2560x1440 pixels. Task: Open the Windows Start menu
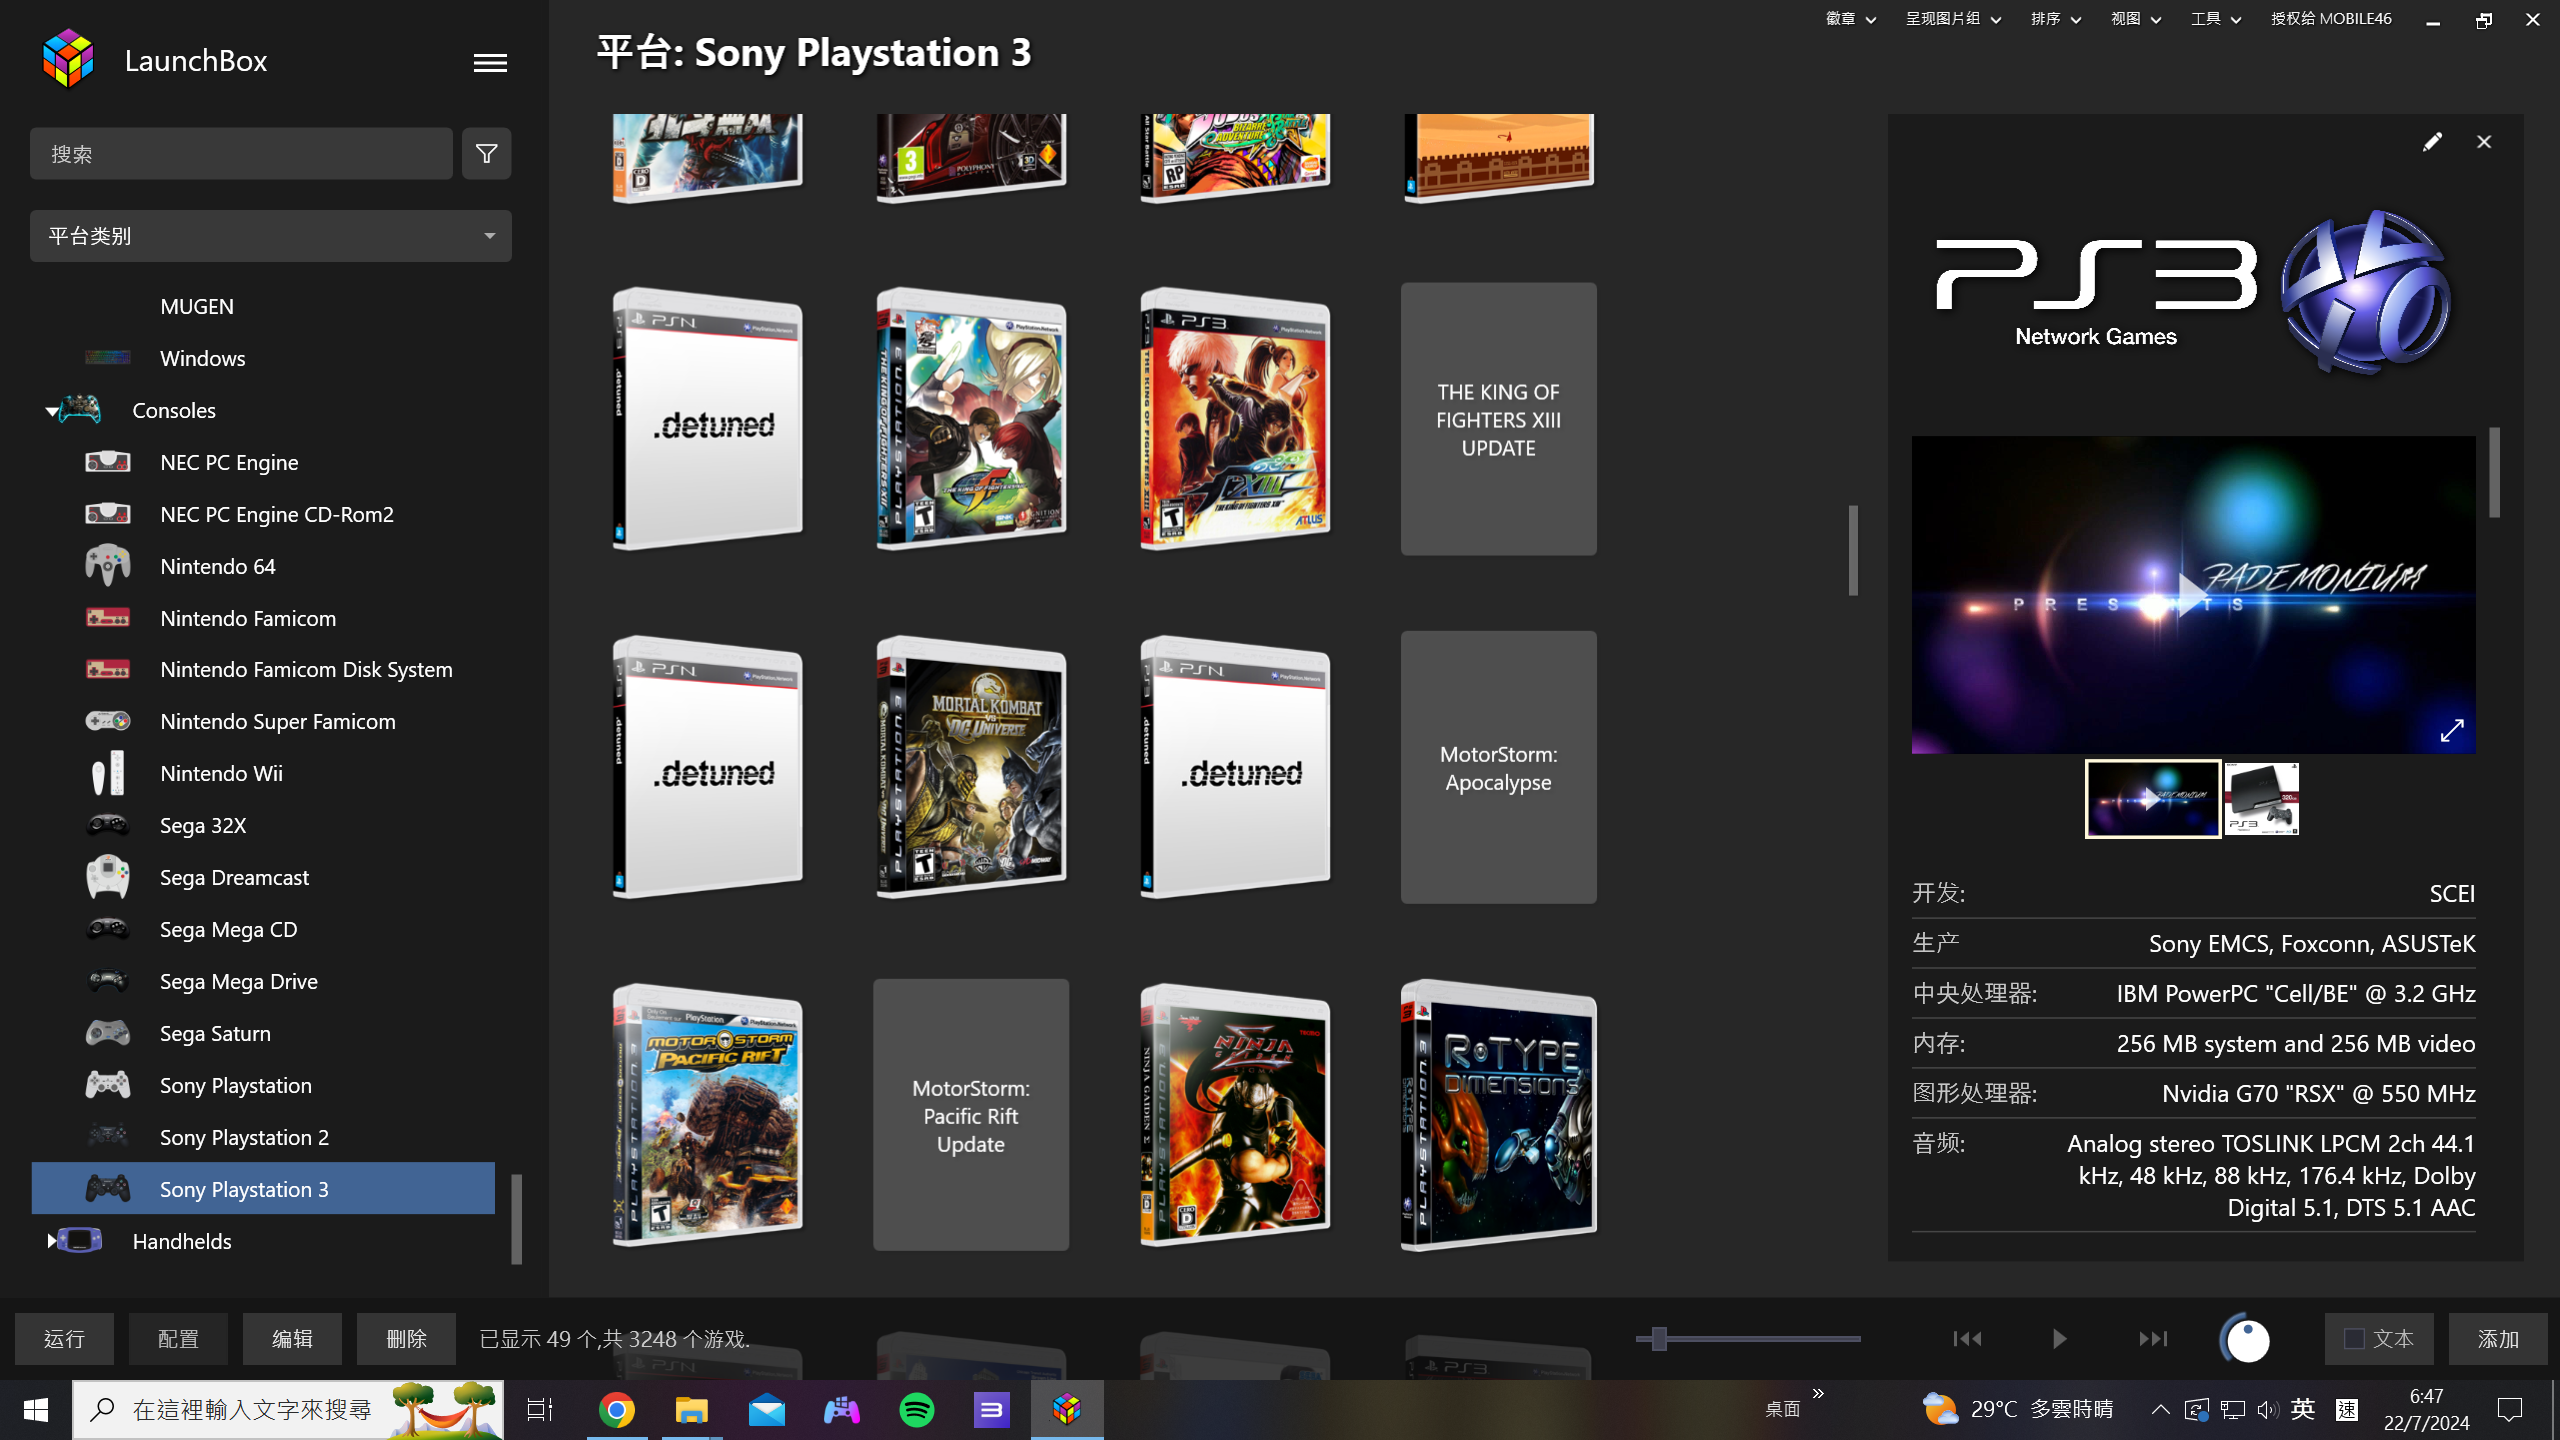(x=36, y=1410)
